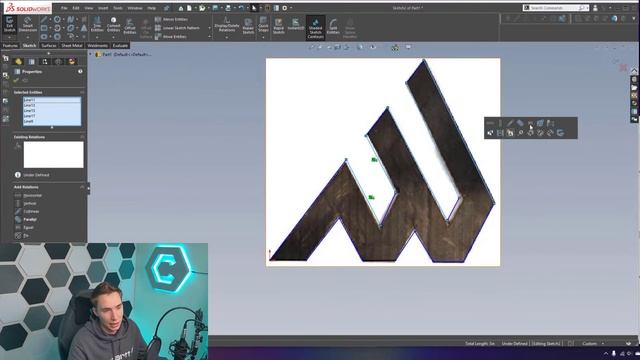
Task: Expand the Convert Entities dropdown arrow
Action: 113,38
